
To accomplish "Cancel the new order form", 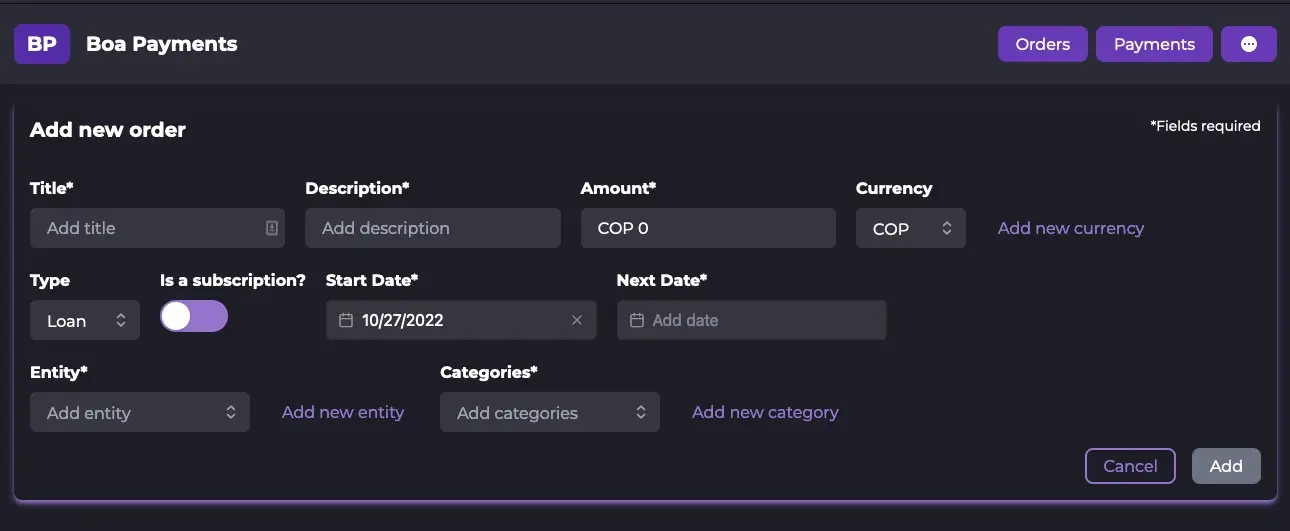I will [x=1130, y=466].
